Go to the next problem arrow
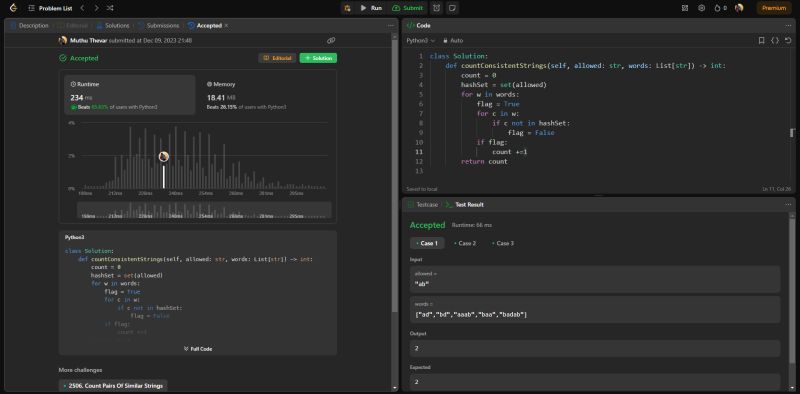The width and height of the screenshot is (800, 394). pyautogui.click(x=96, y=8)
